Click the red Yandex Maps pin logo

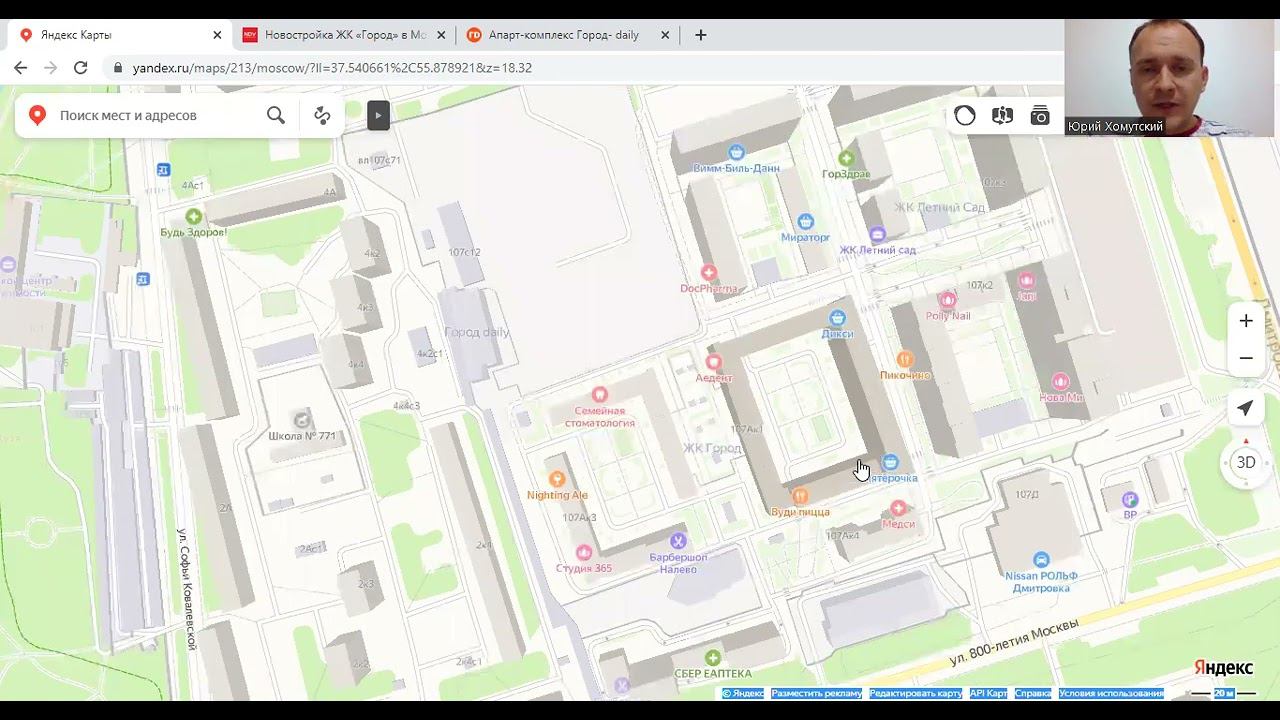coord(37,115)
